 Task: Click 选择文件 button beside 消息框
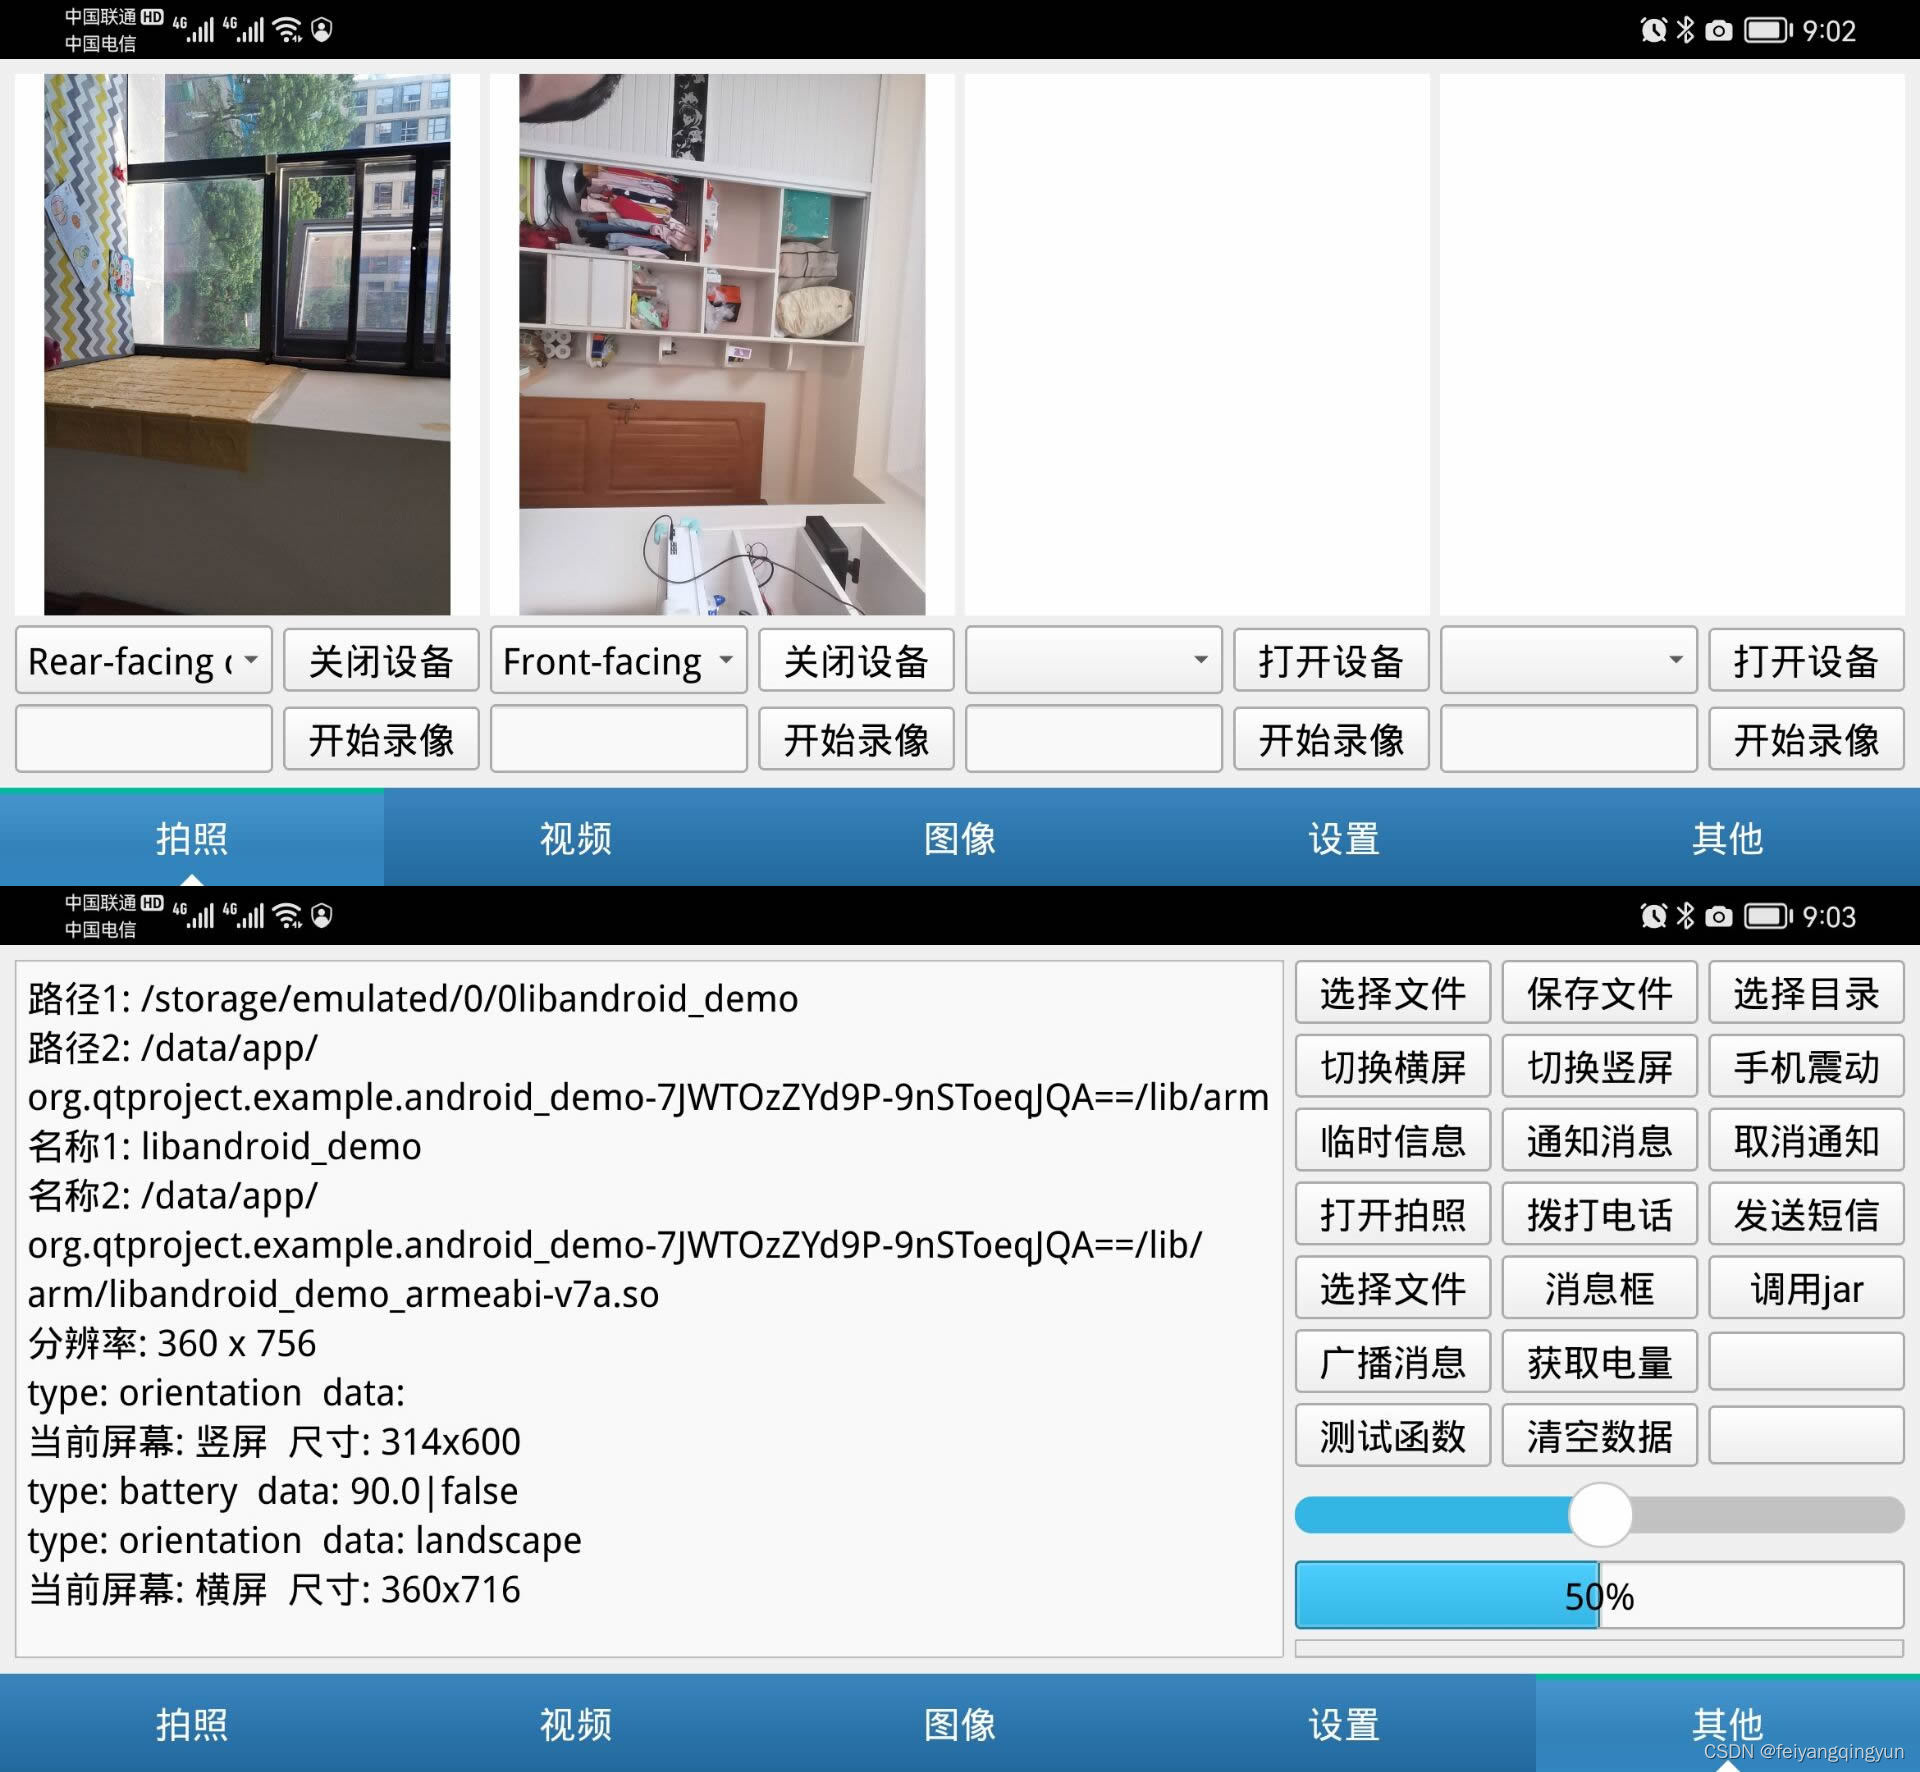point(1393,1289)
